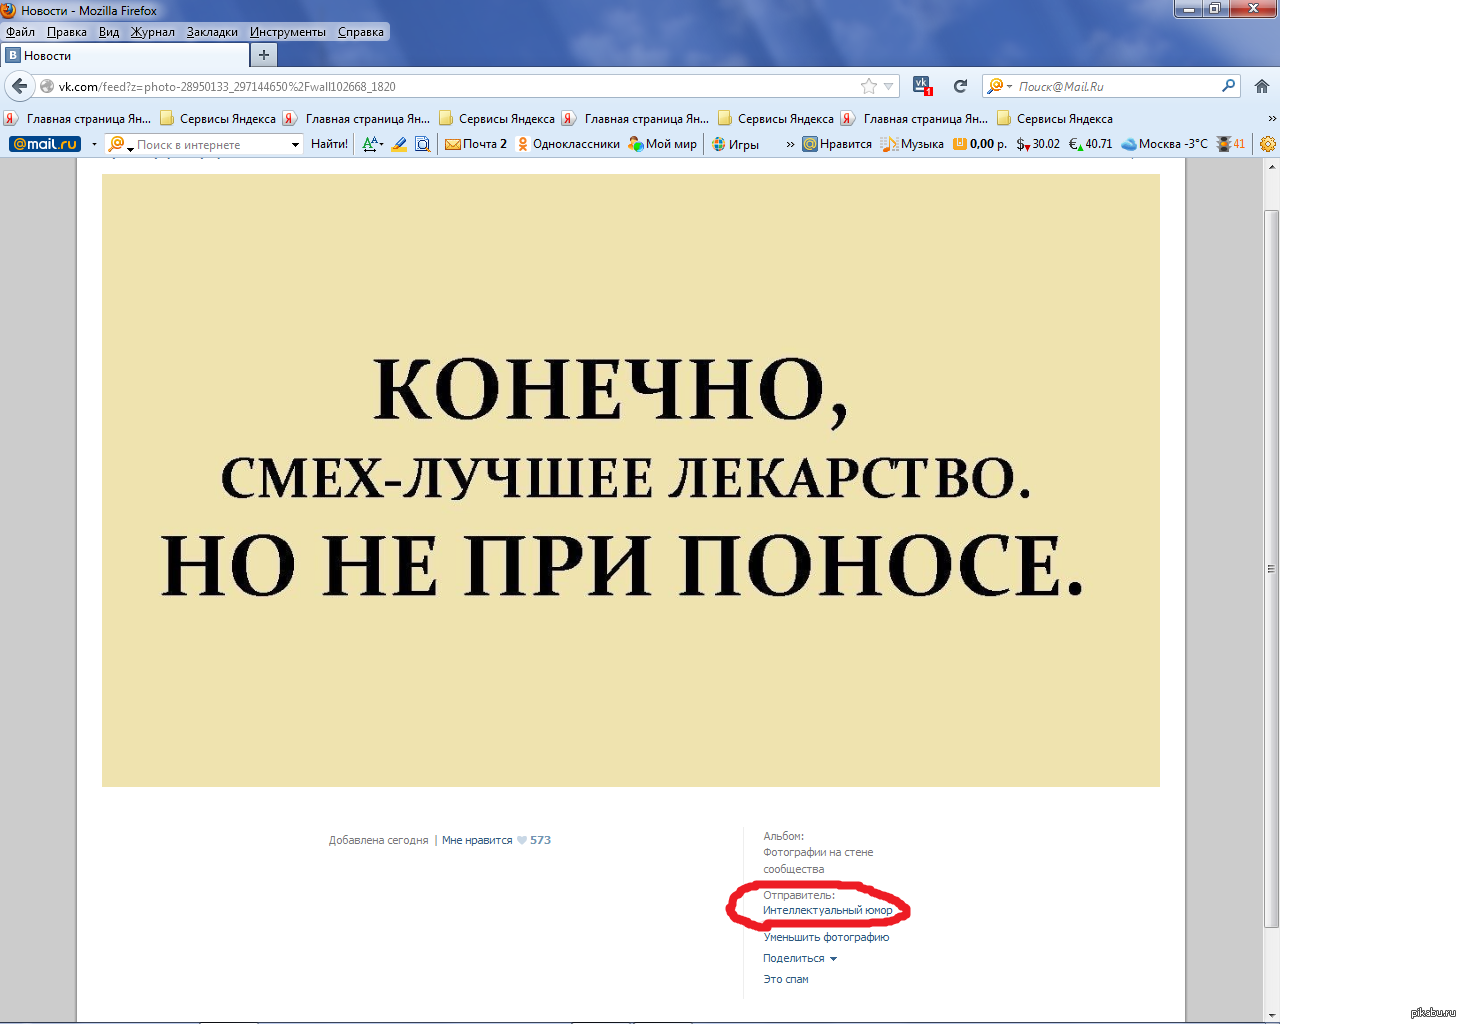Select the Новости tab
Viewport: 1461px width, 1024px height.
[124, 55]
